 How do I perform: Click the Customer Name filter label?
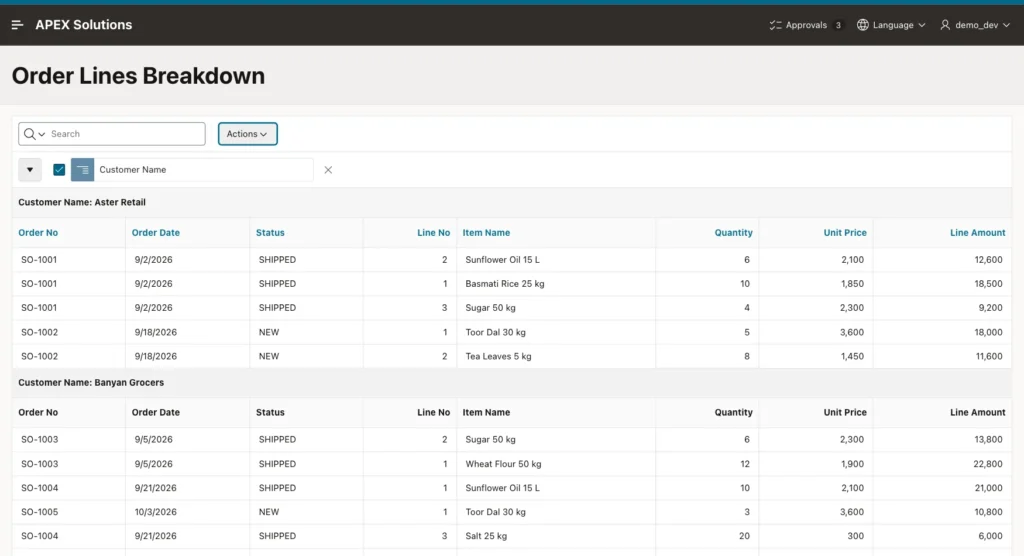click(x=133, y=170)
